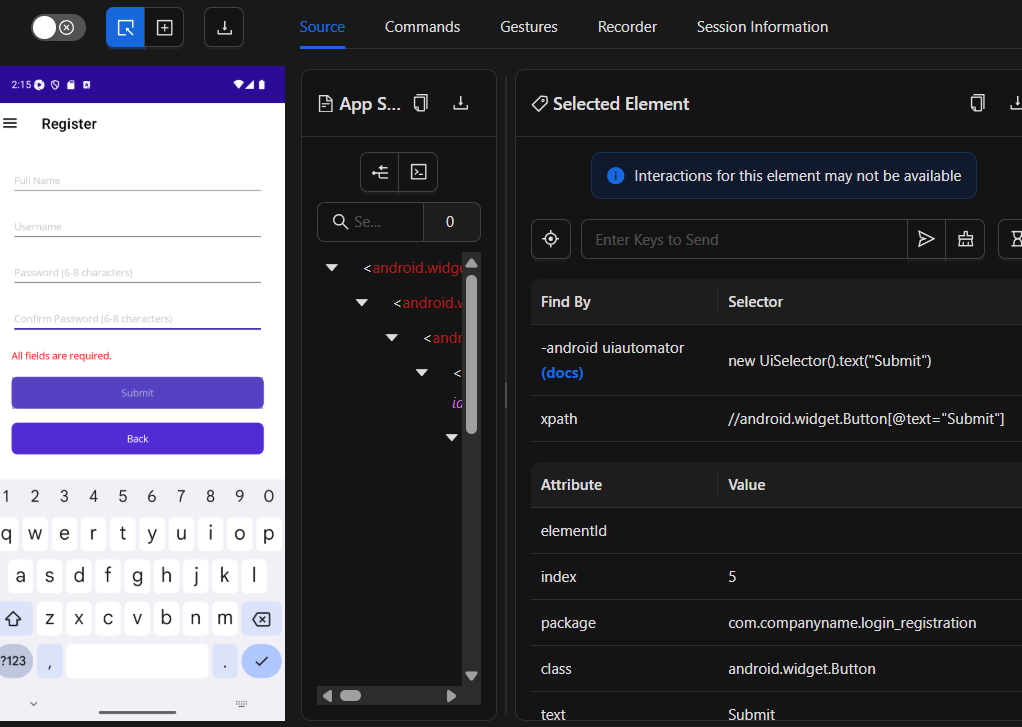Collapse the second-level android tree node

[x=362, y=303]
